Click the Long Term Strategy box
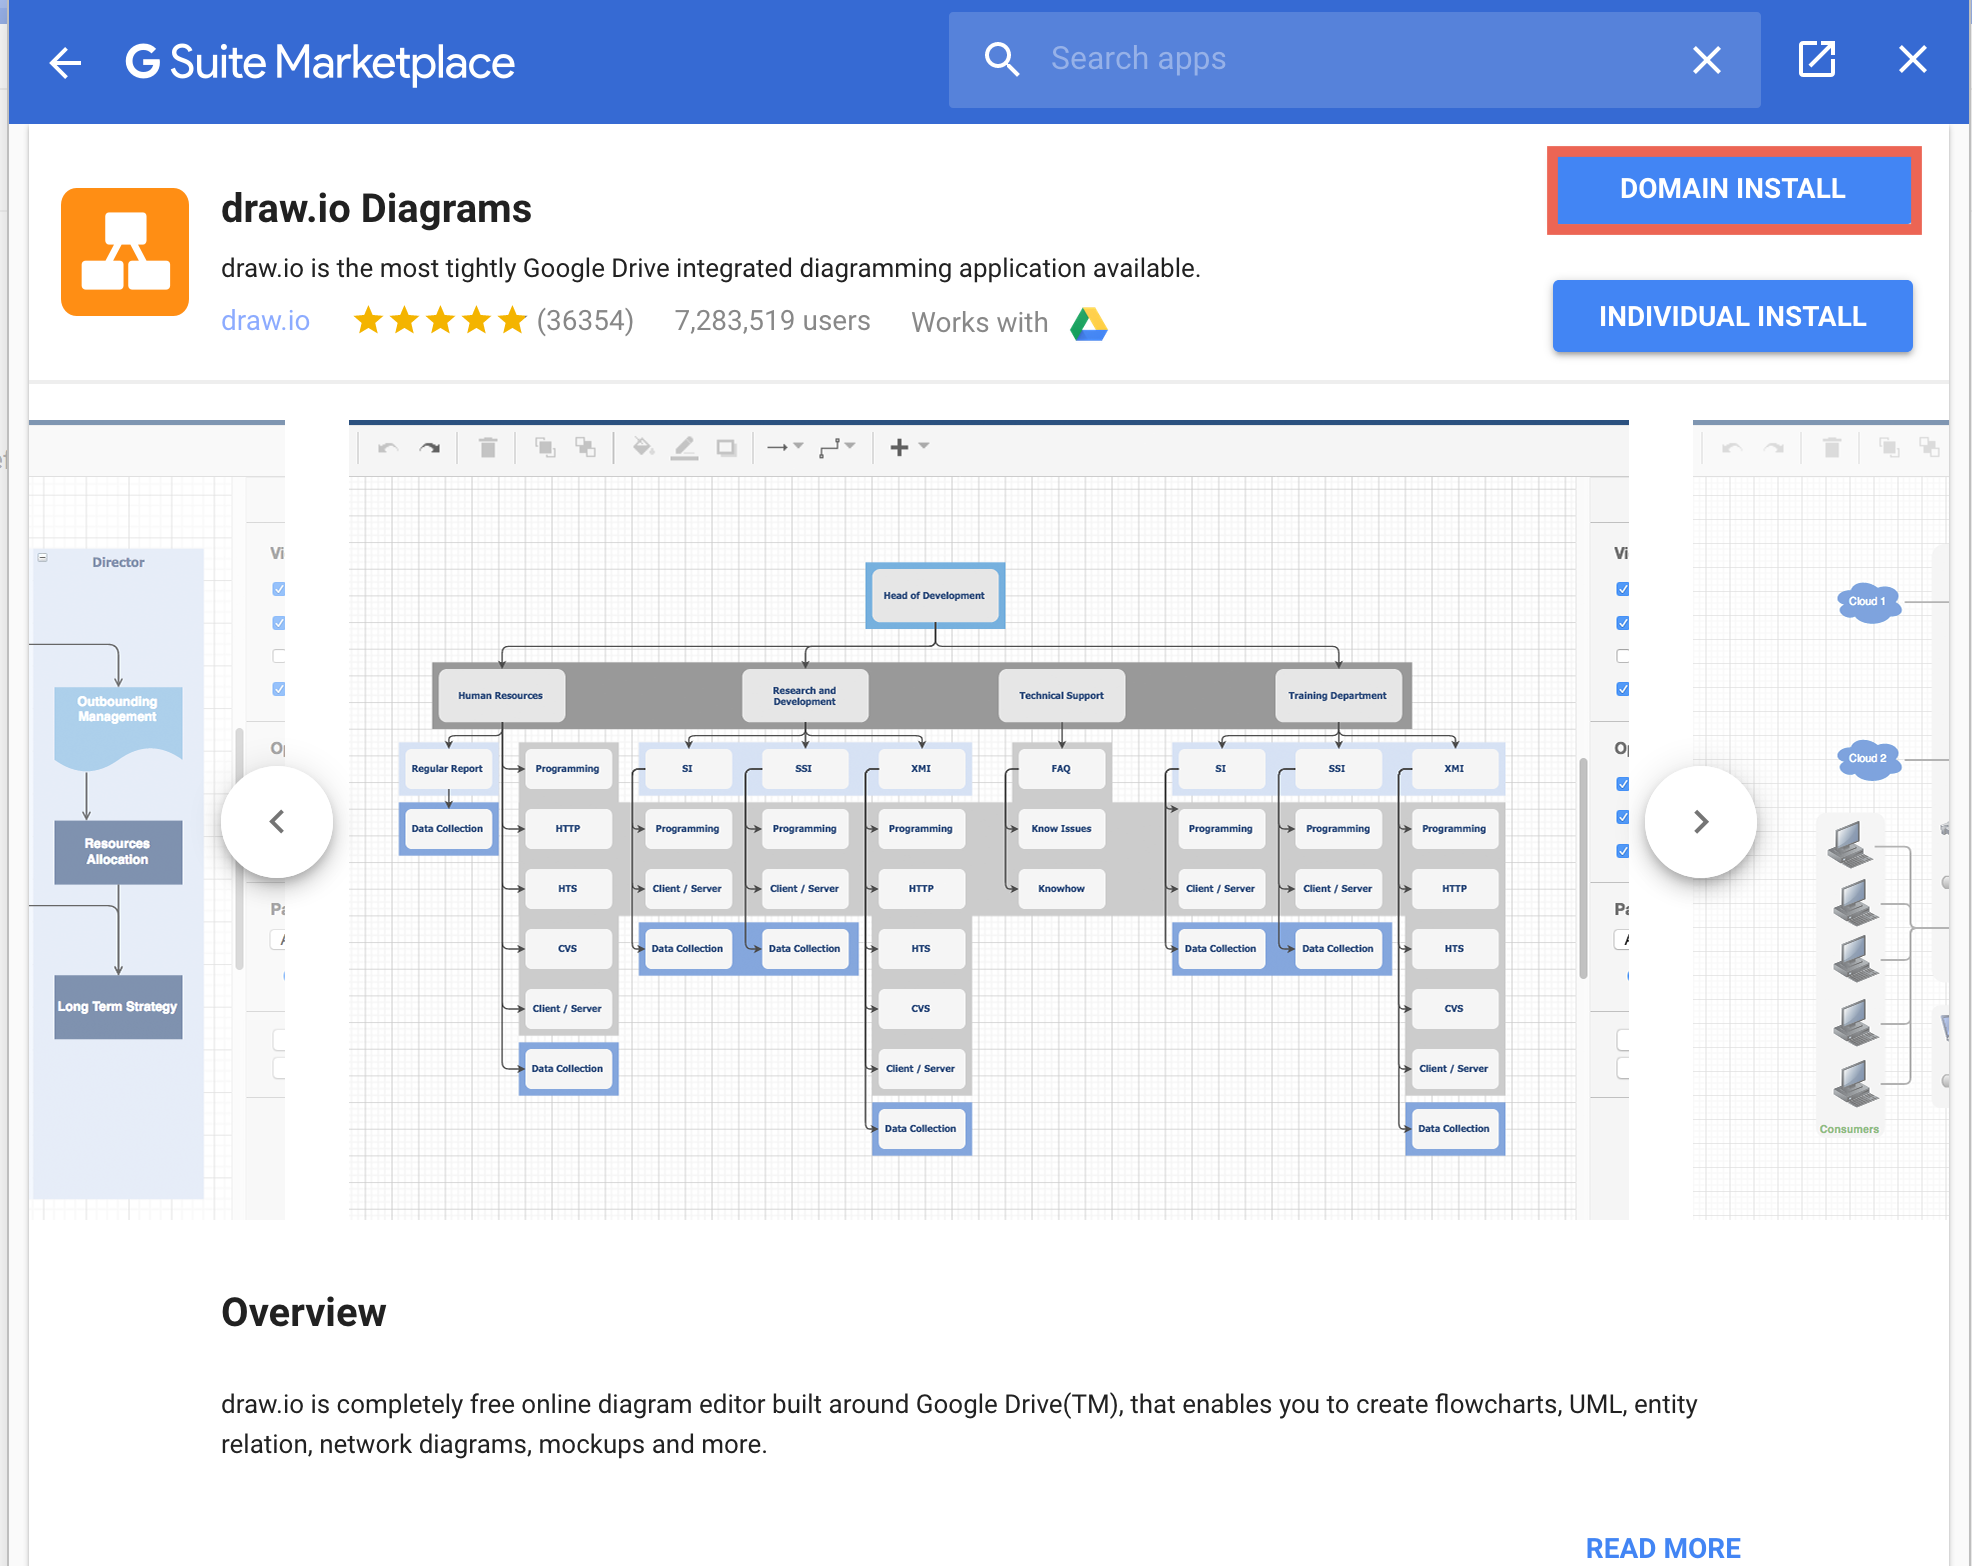This screenshot has height=1566, width=1972. (x=118, y=1007)
